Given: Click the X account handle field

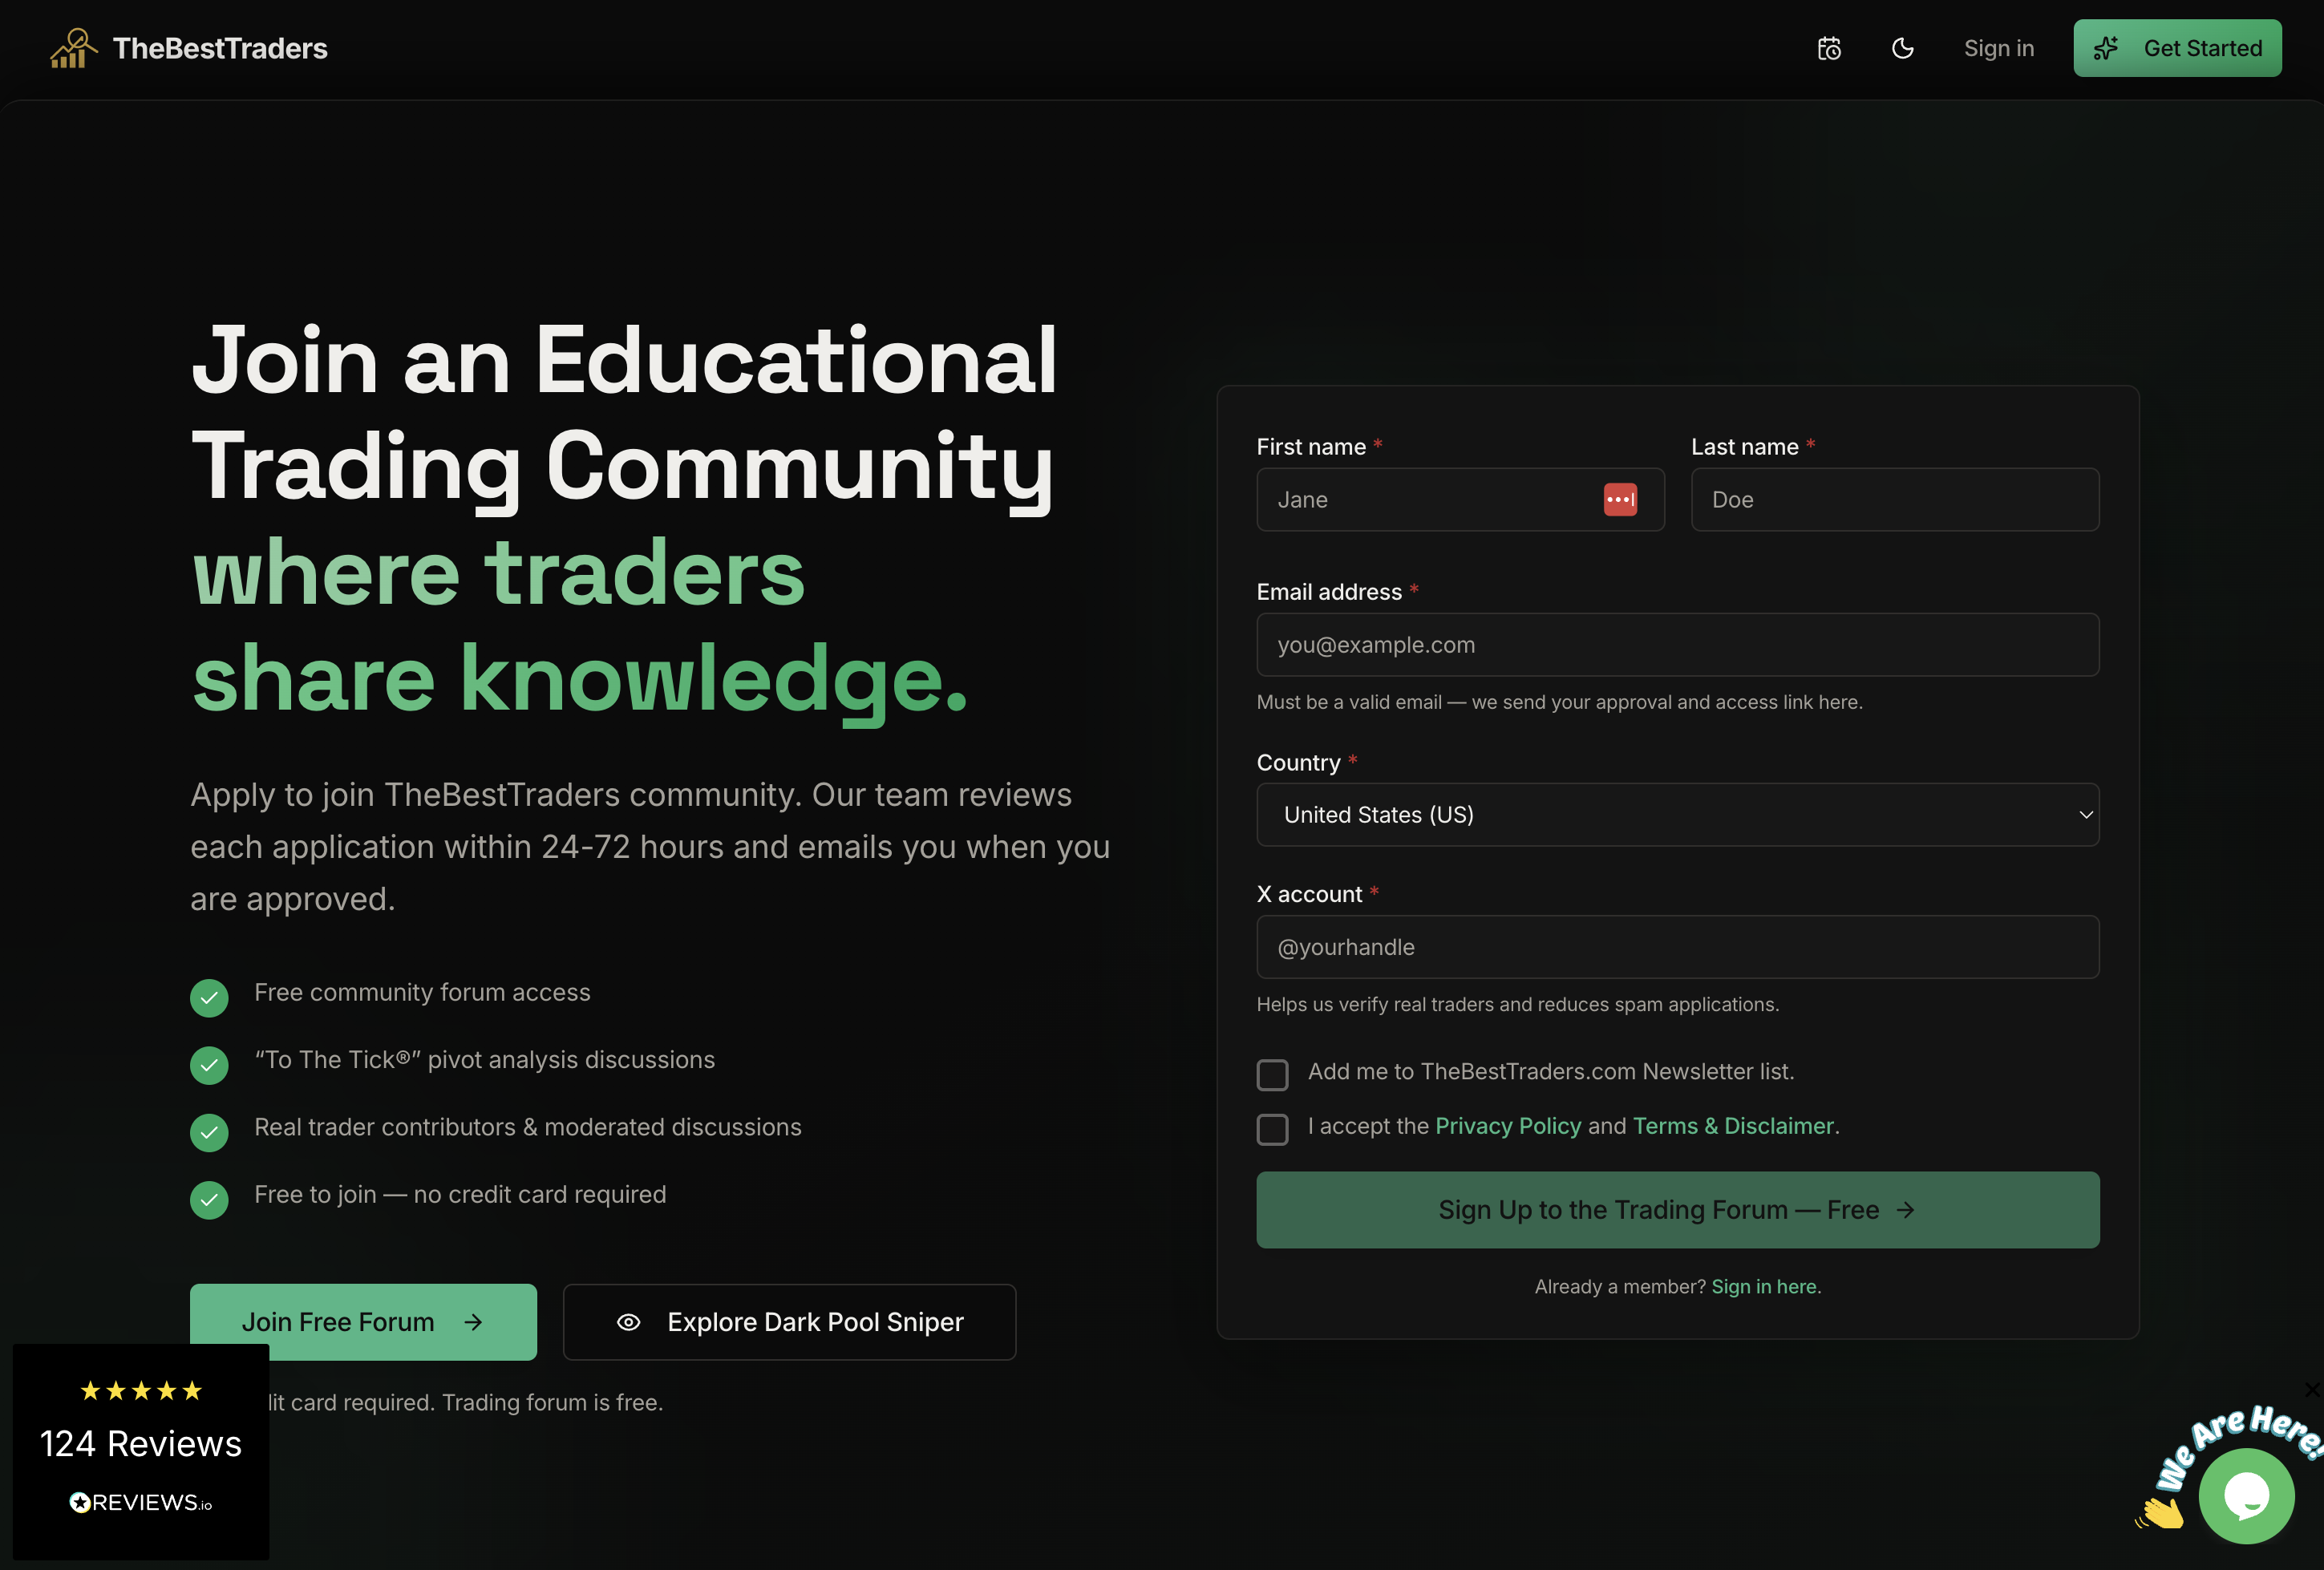Looking at the screenshot, I should click(x=1677, y=947).
